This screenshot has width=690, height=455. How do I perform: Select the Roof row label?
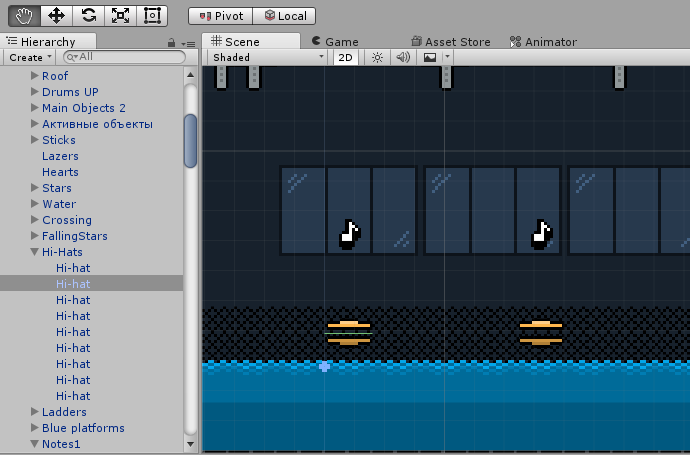(x=55, y=76)
